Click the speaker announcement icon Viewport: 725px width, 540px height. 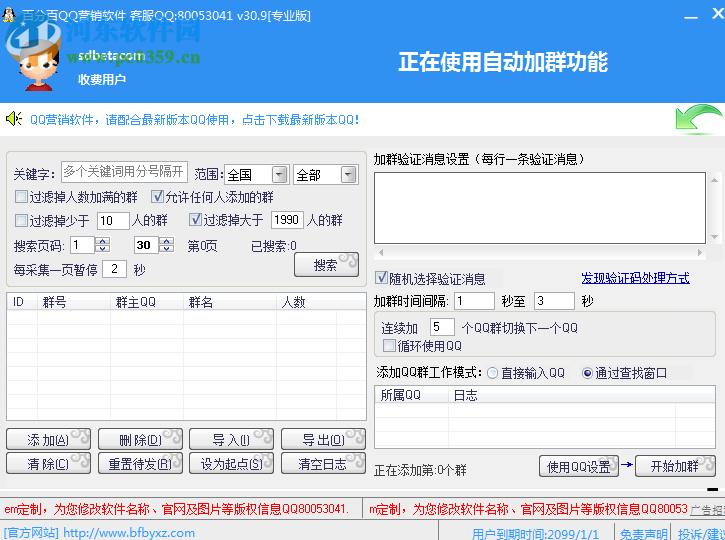click(x=14, y=119)
